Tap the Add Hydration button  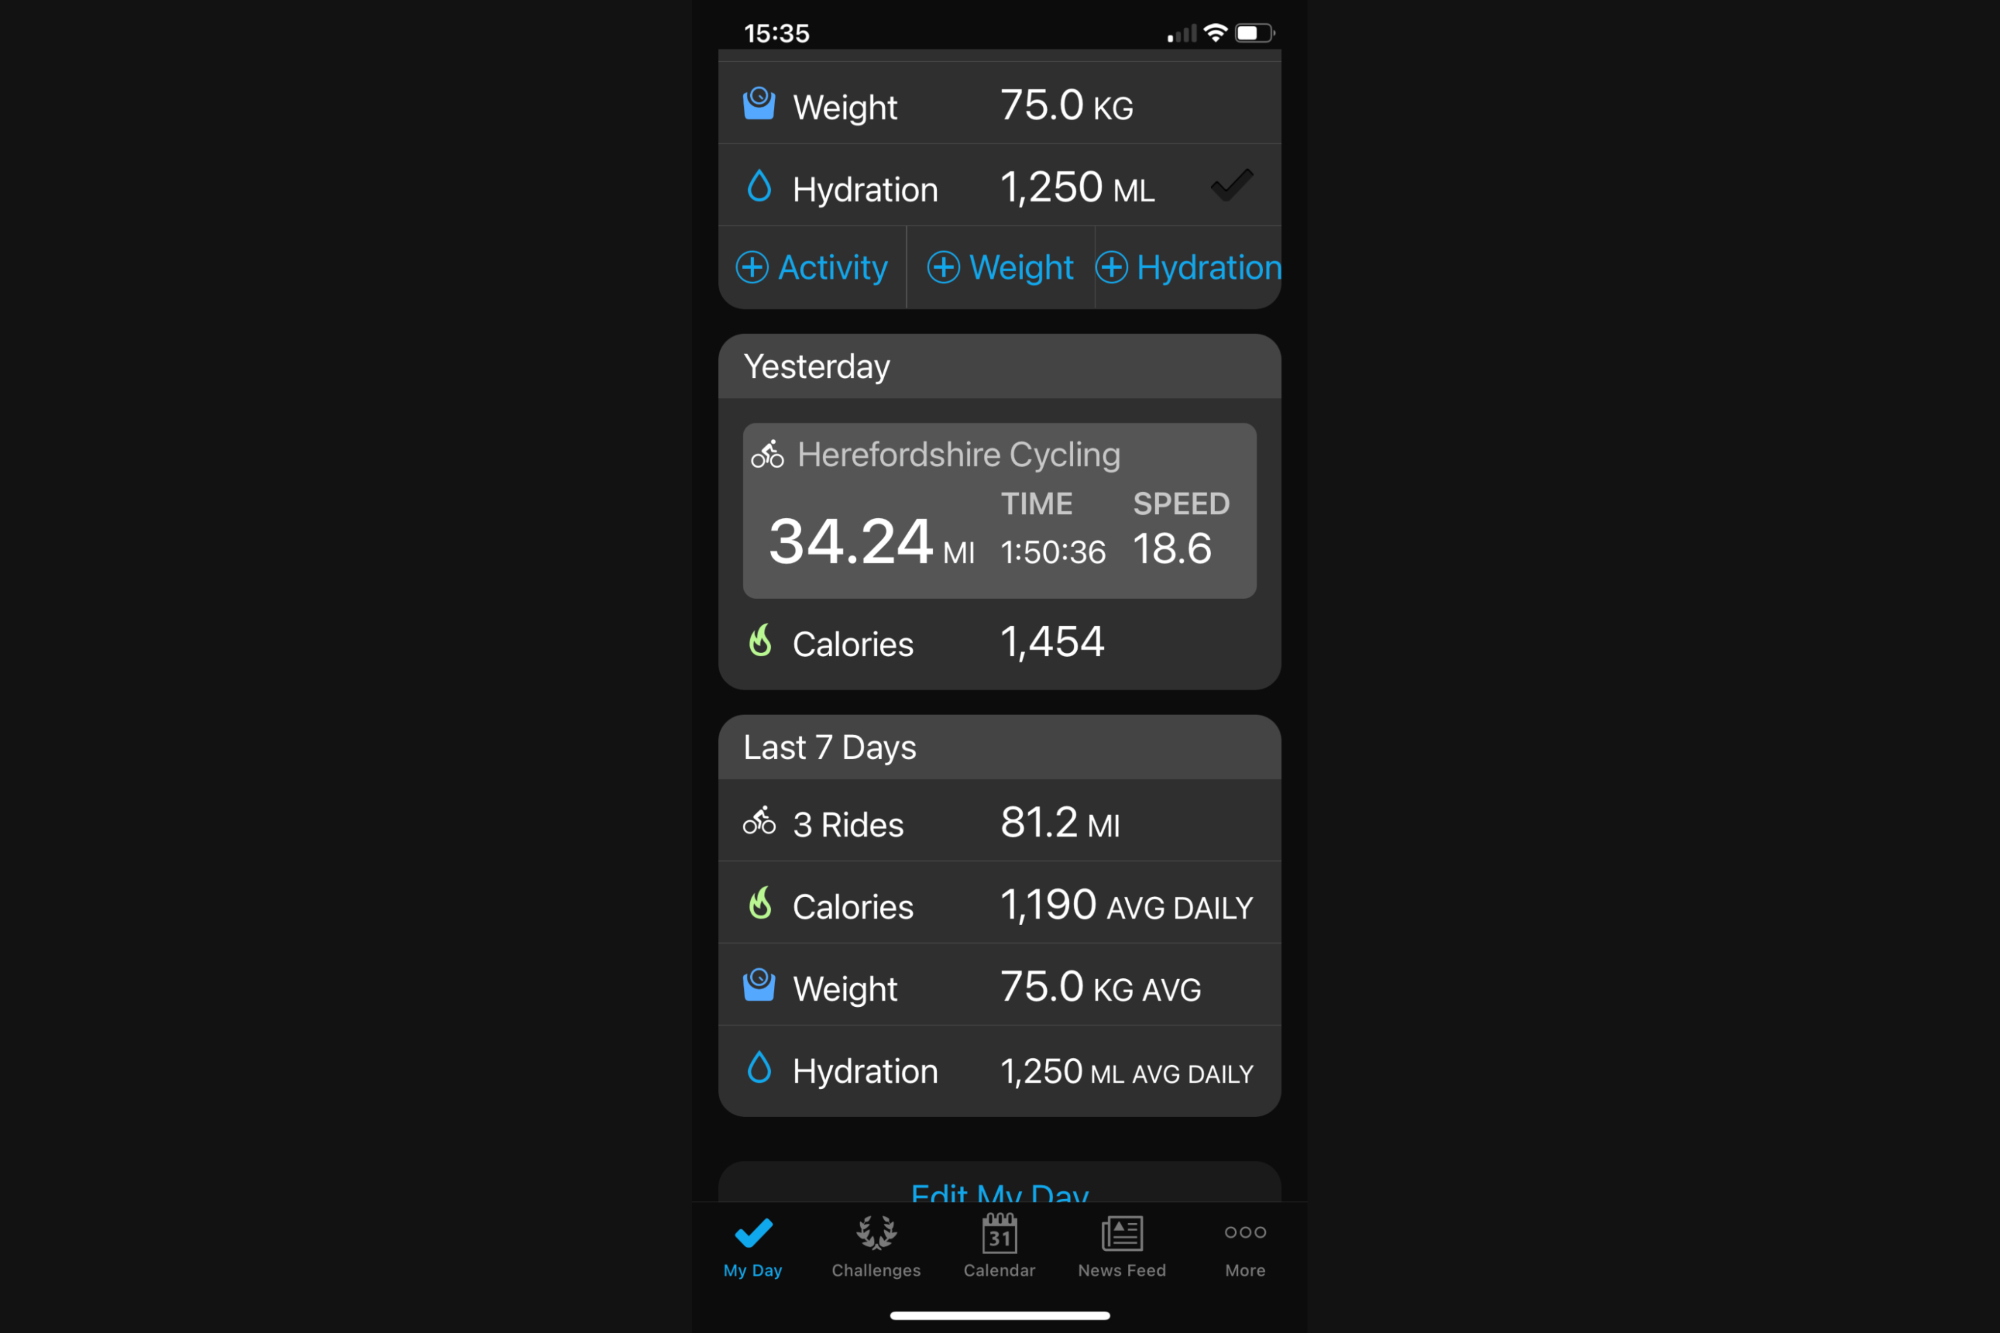1190,268
